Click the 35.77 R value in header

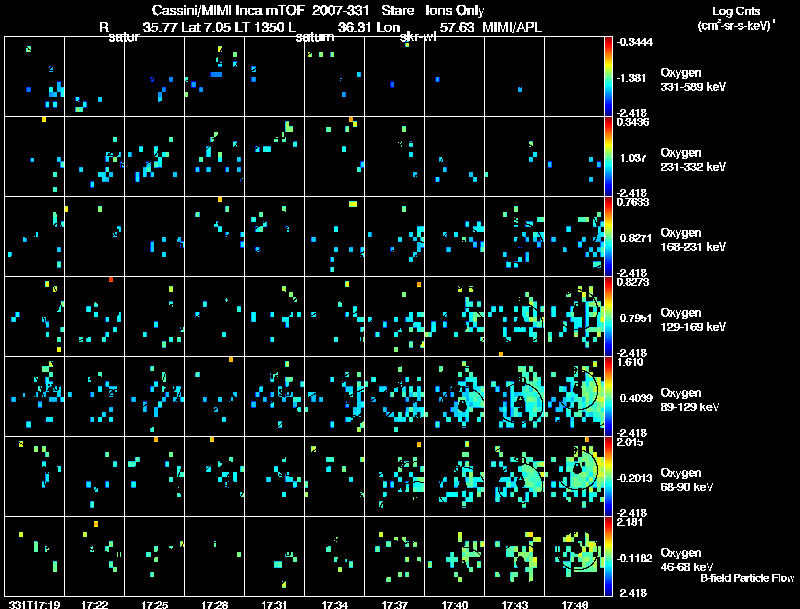160,28
